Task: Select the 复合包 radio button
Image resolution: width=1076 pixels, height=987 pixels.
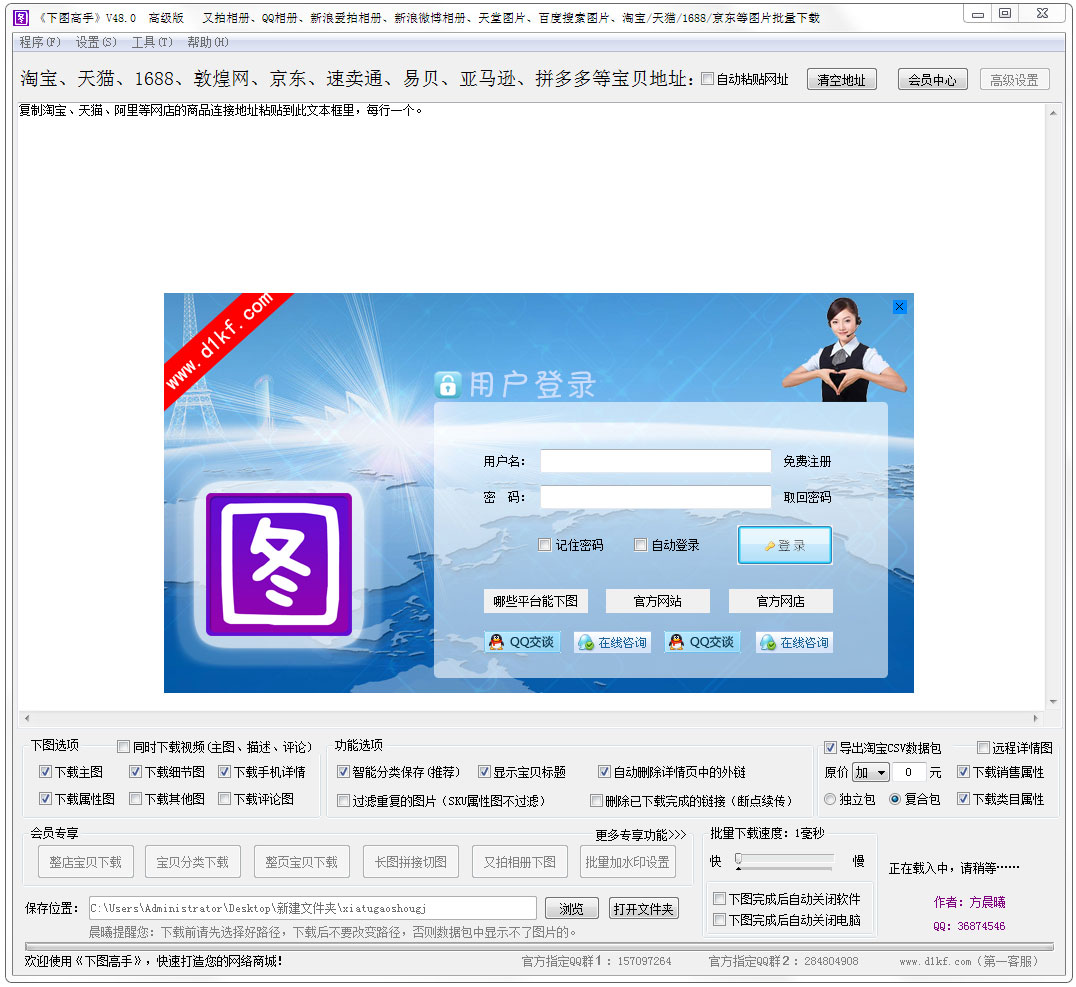Action: coord(895,799)
